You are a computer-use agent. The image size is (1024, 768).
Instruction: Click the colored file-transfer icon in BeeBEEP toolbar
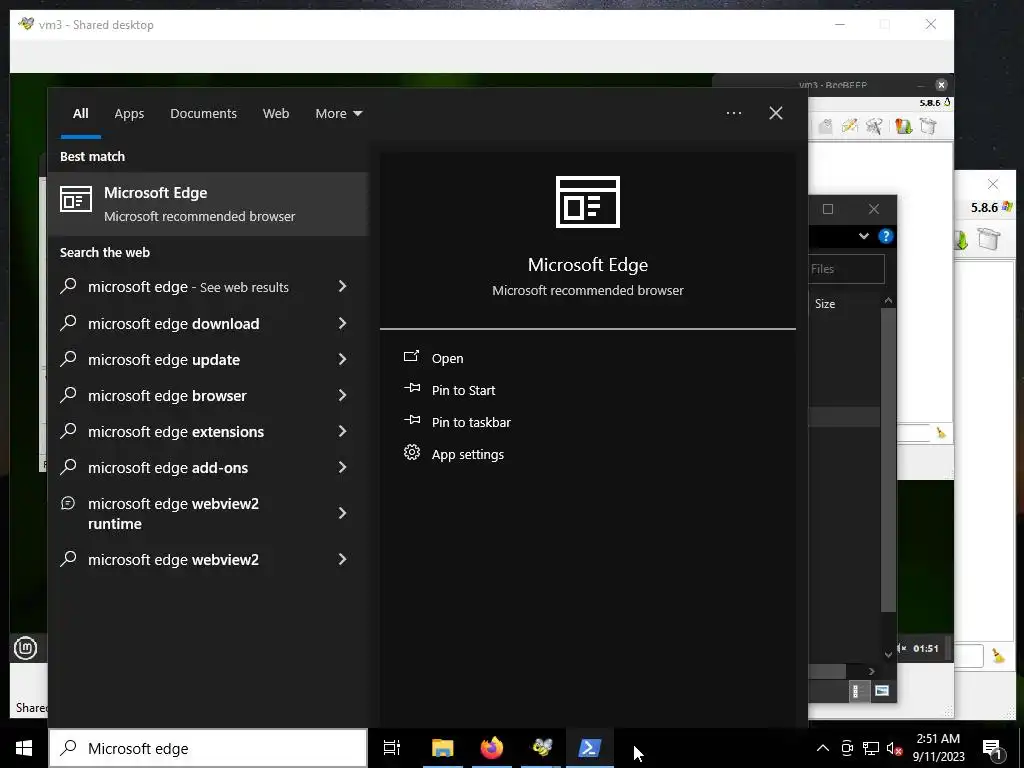click(903, 125)
